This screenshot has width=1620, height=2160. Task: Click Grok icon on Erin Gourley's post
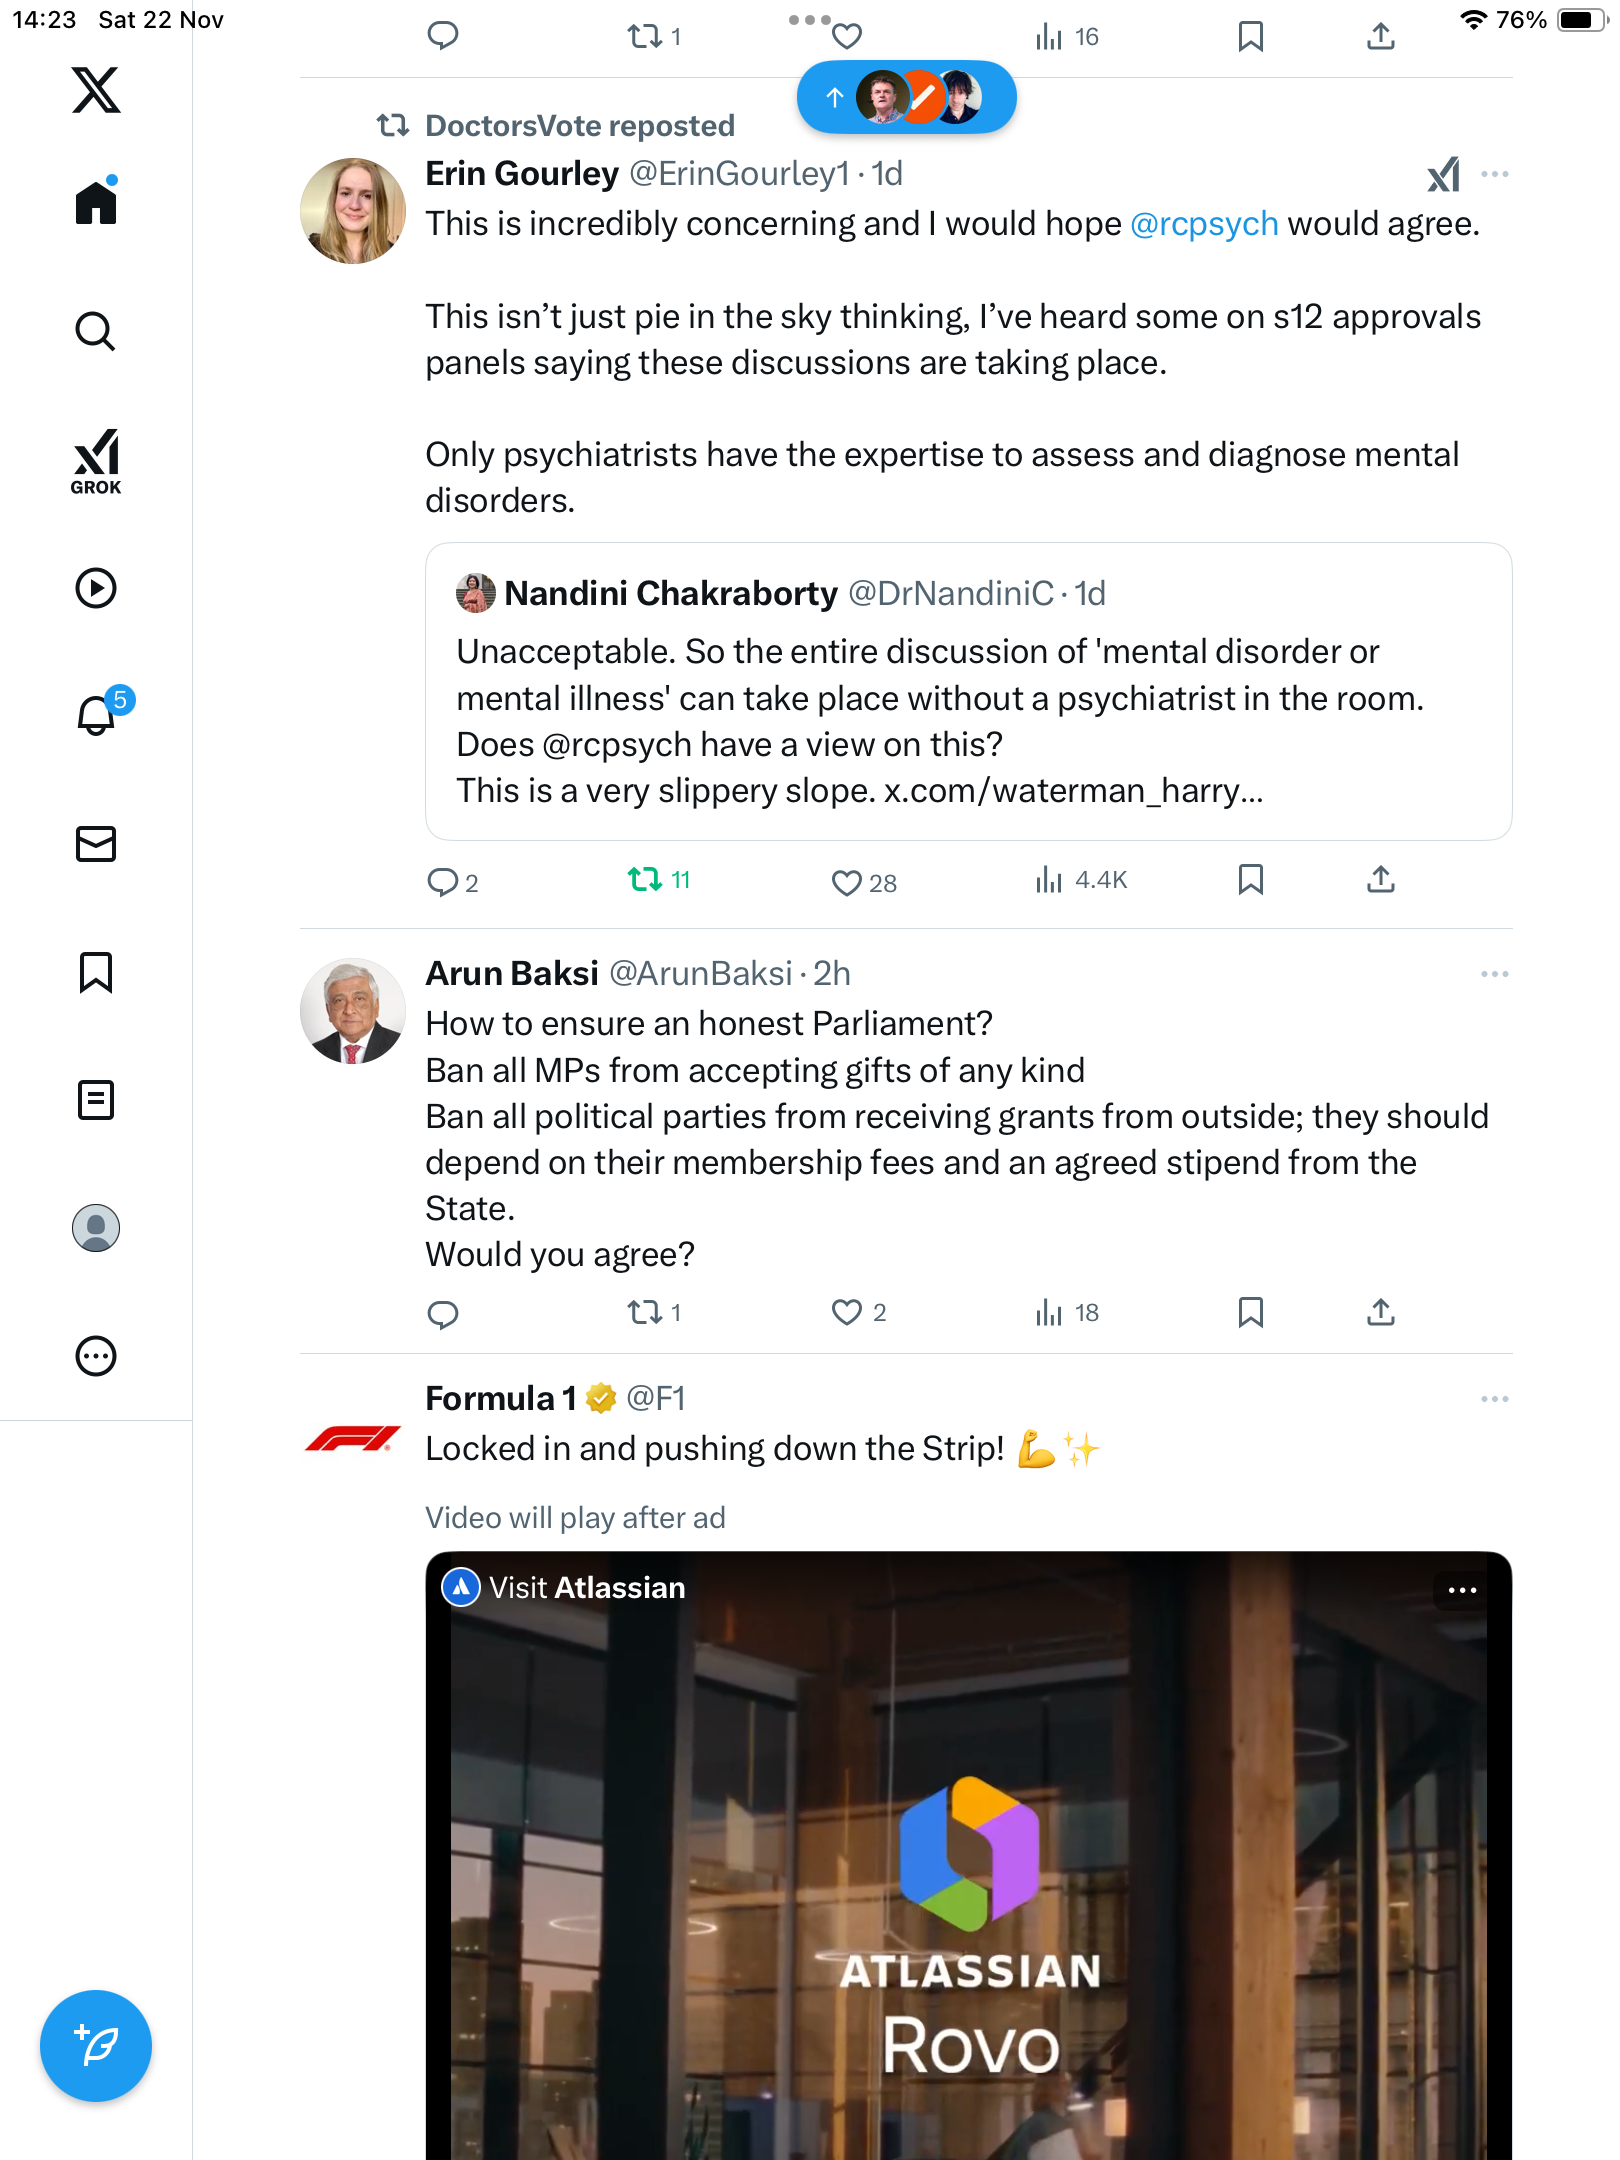1443,175
